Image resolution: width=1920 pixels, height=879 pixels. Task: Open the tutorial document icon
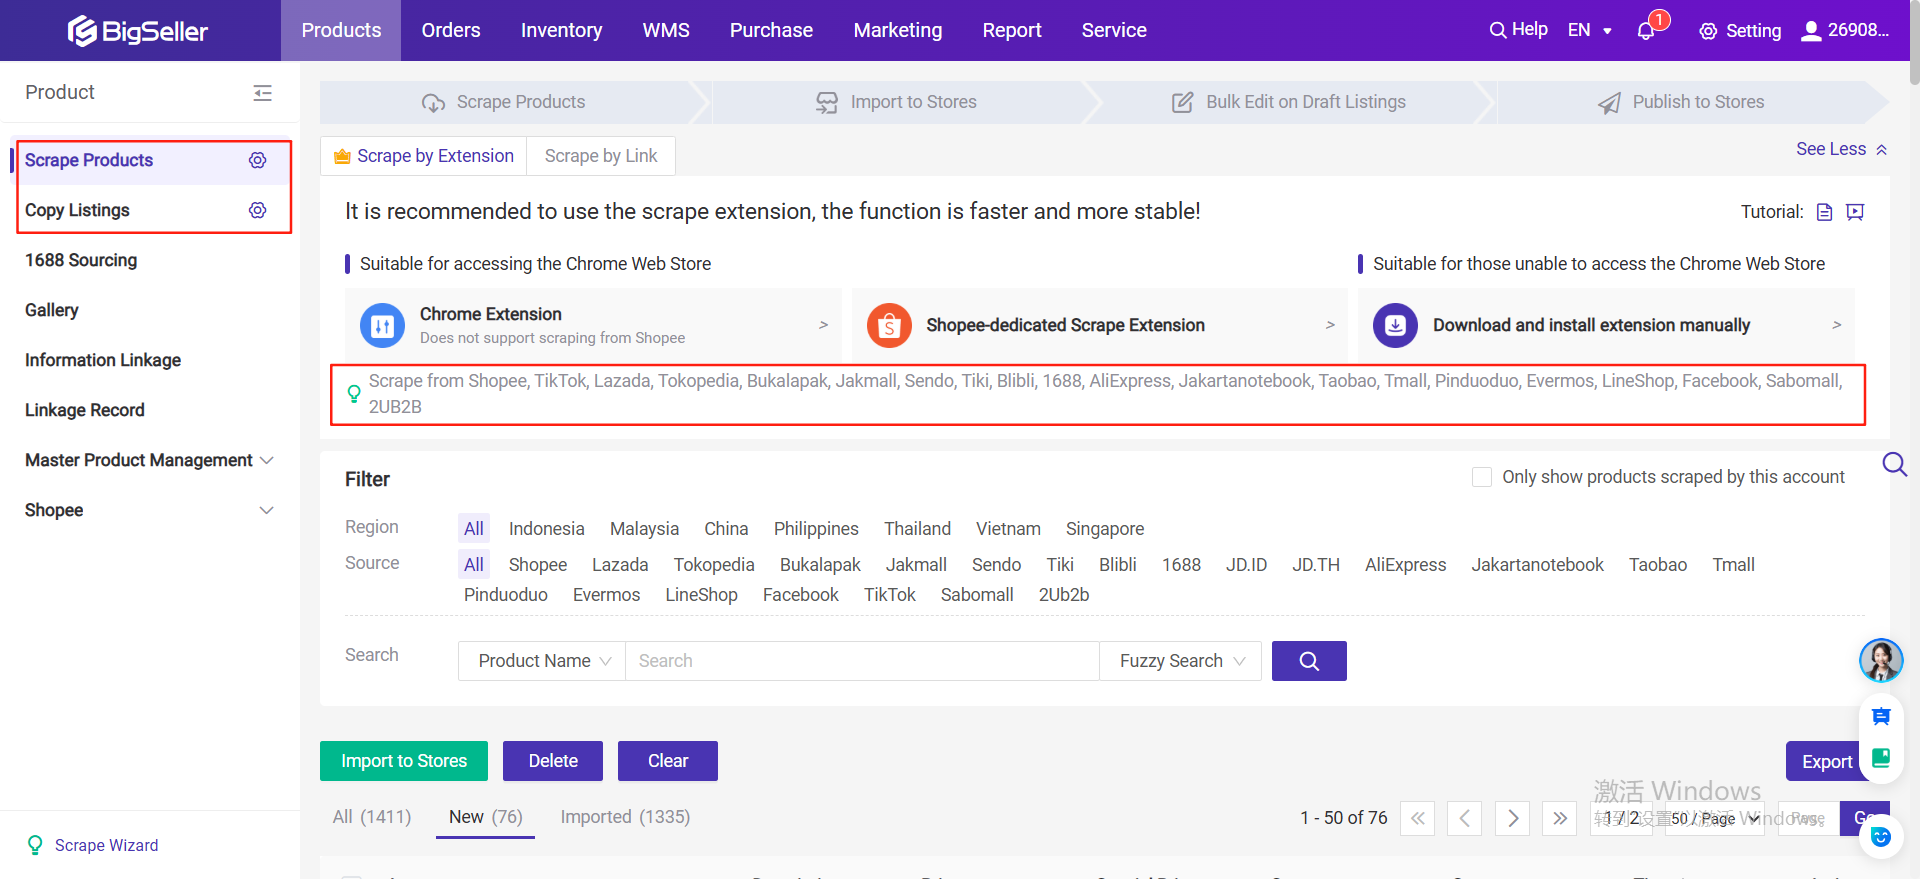[1824, 212]
